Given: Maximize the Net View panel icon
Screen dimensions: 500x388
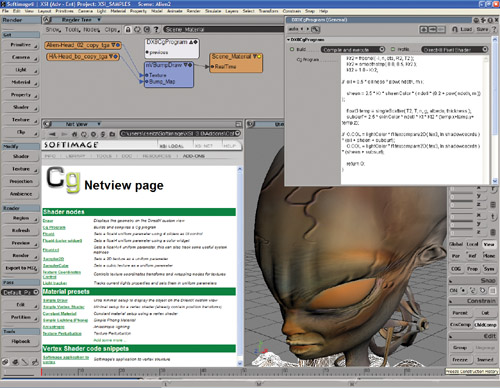Looking at the screenshot, I should click(x=238, y=124).
